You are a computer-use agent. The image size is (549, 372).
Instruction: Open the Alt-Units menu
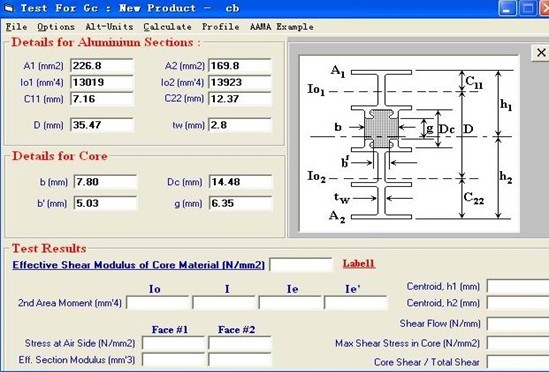point(109,27)
